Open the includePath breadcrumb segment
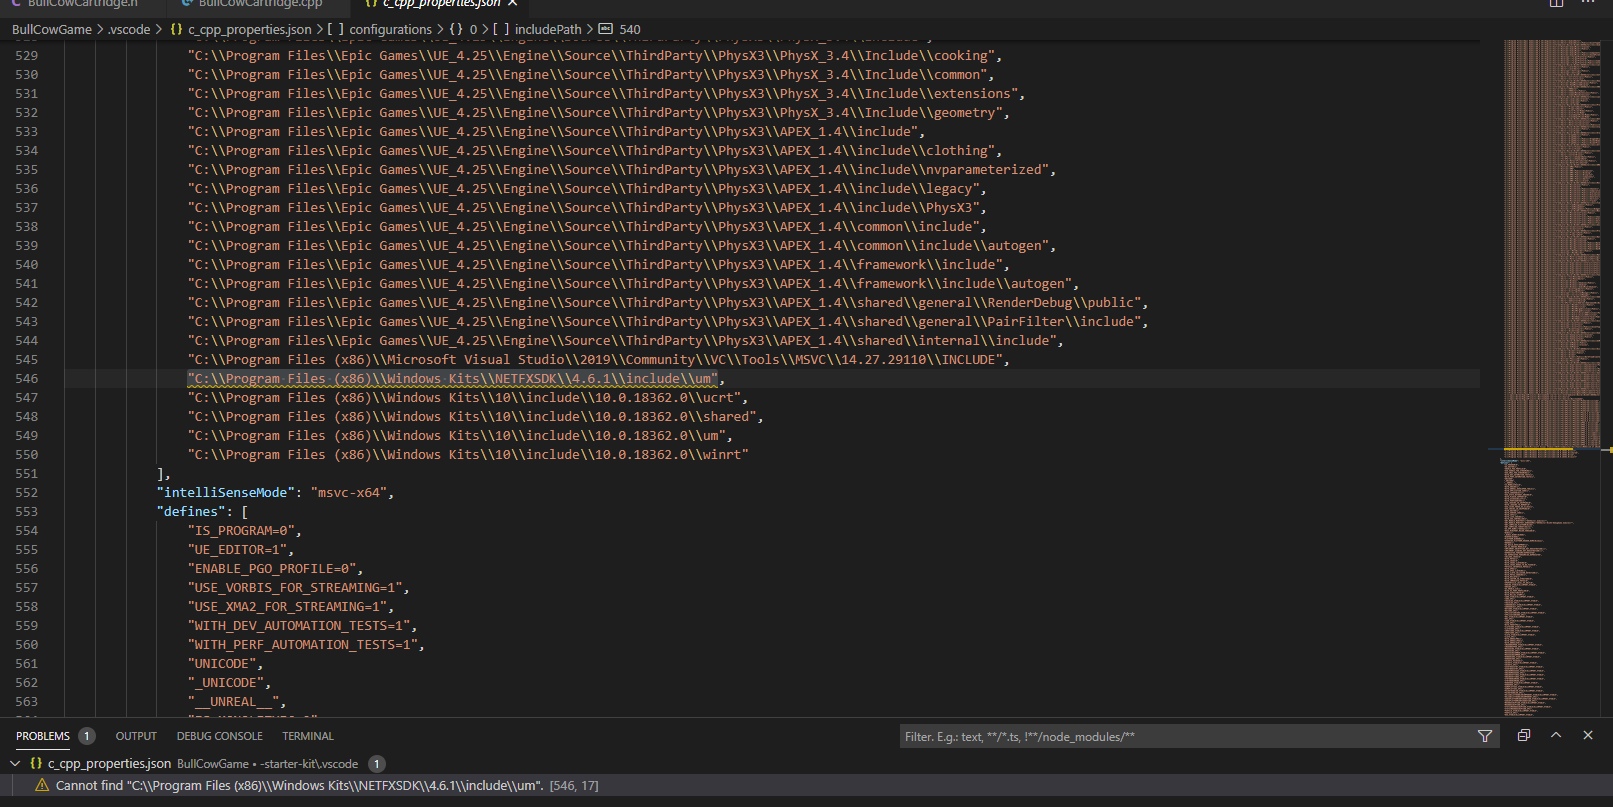The image size is (1613, 807). click(x=548, y=29)
